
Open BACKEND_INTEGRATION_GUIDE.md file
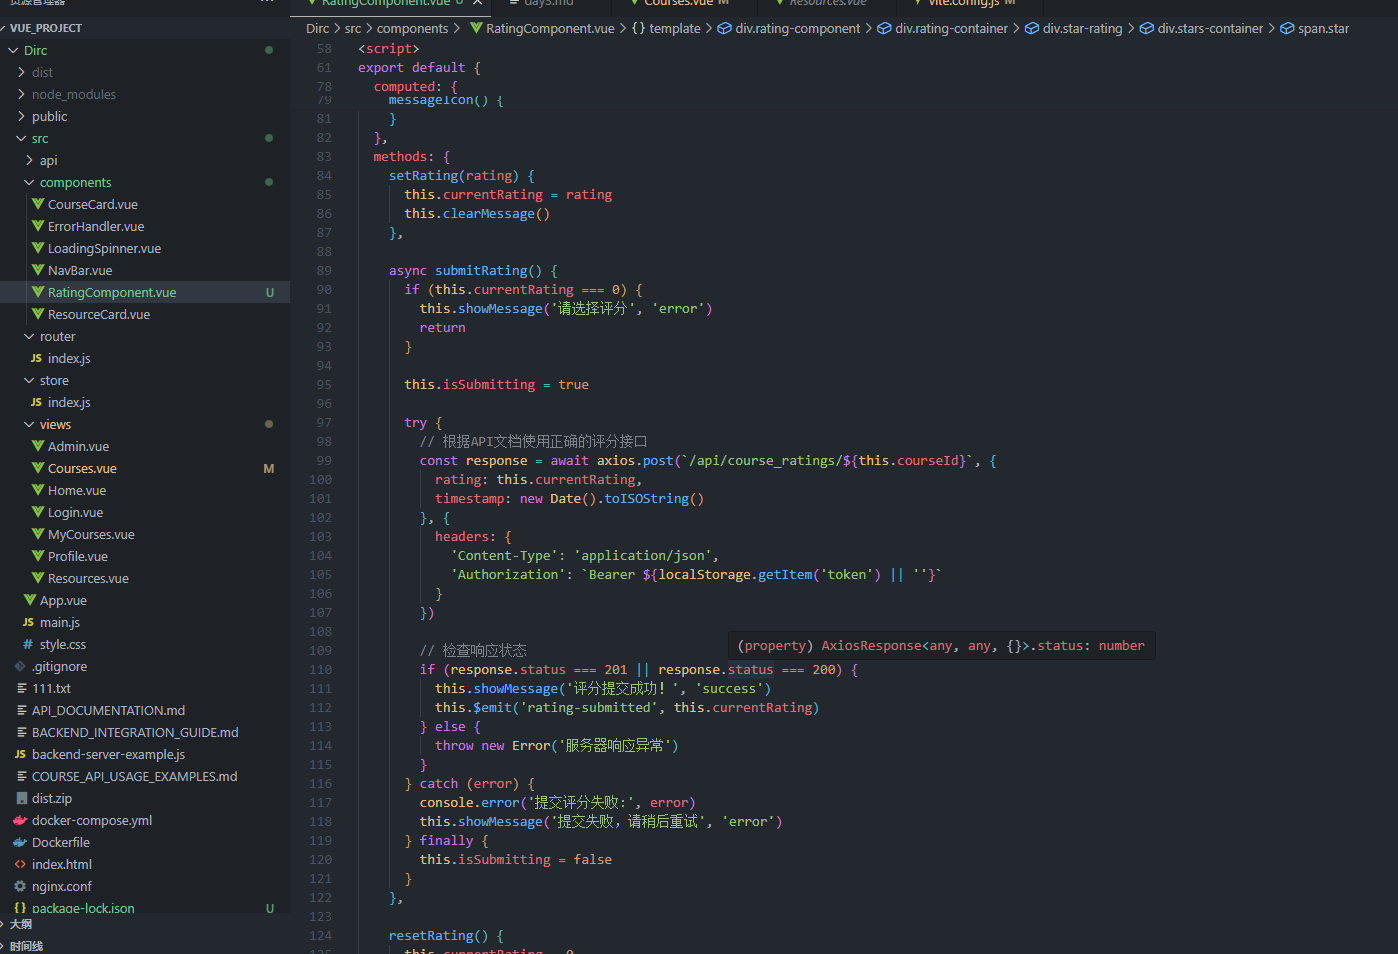pos(135,732)
